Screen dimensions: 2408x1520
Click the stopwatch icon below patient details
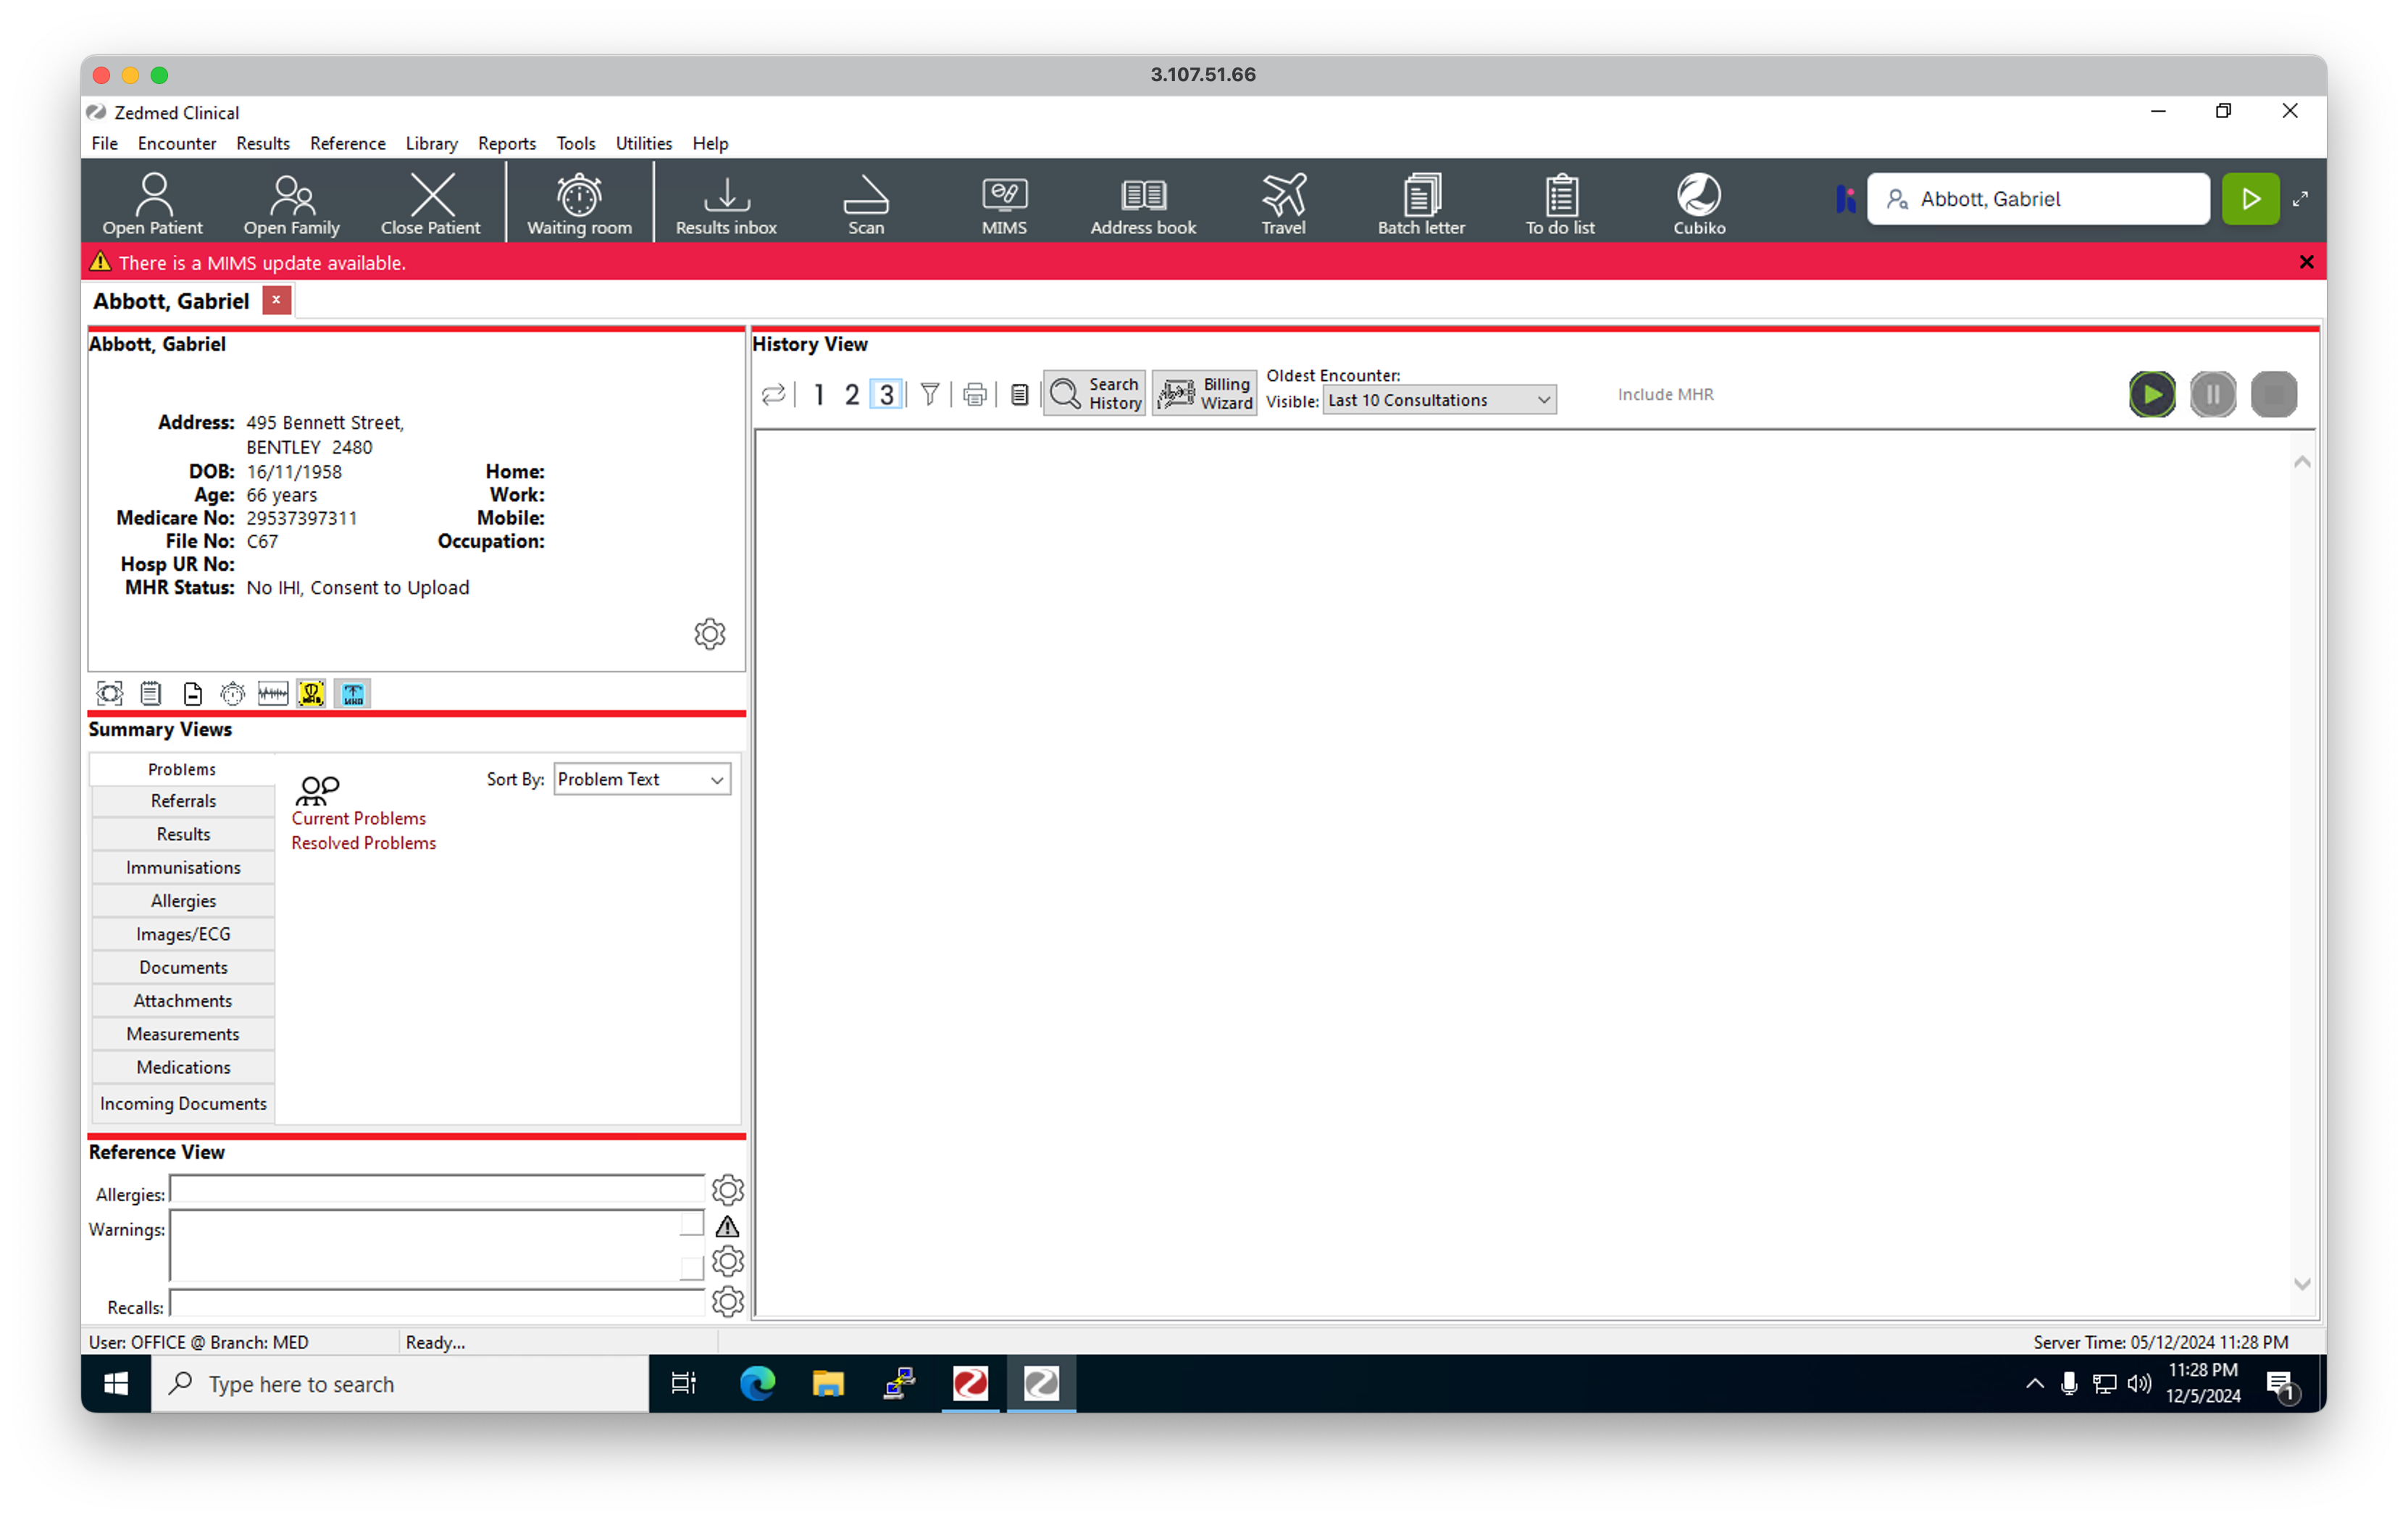tap(232, 694)
